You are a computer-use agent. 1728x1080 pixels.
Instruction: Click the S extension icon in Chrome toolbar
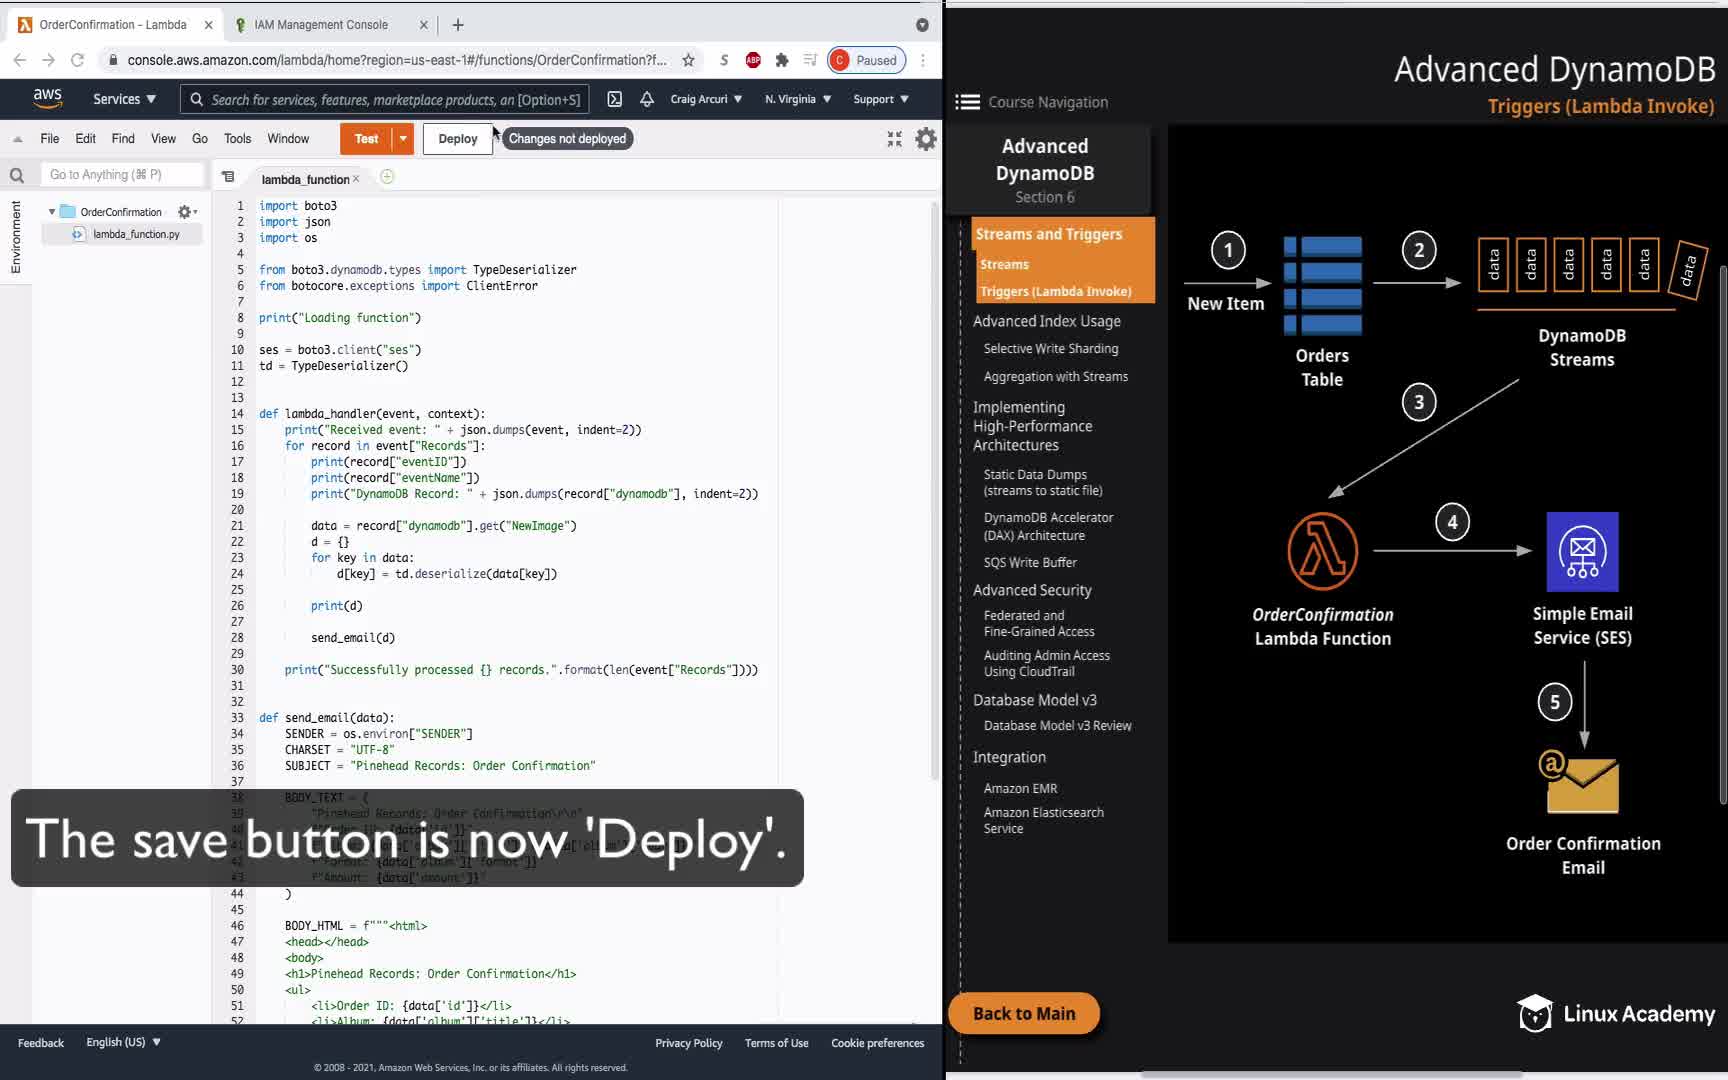pos(724,60)
